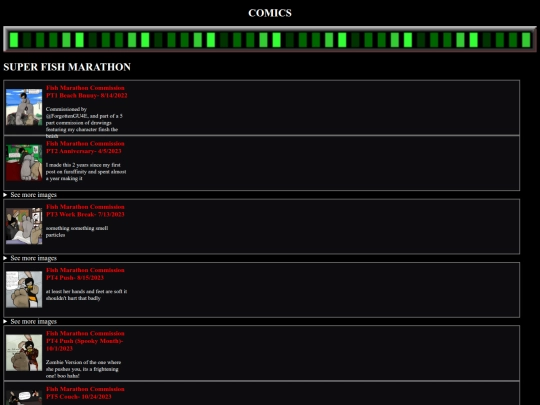This screenshot has width=540, height=405.
Task: Click the PT3 Work Break thumbnail image
Action: point(24,226)
